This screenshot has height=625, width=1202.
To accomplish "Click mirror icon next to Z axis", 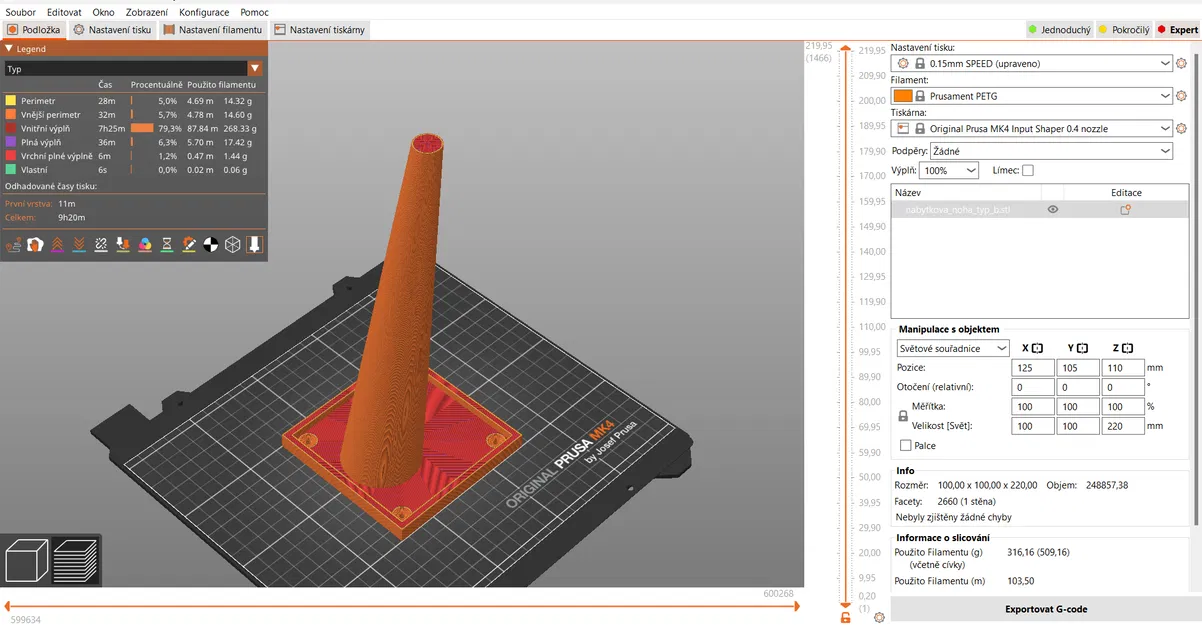I will point(1127,348).
